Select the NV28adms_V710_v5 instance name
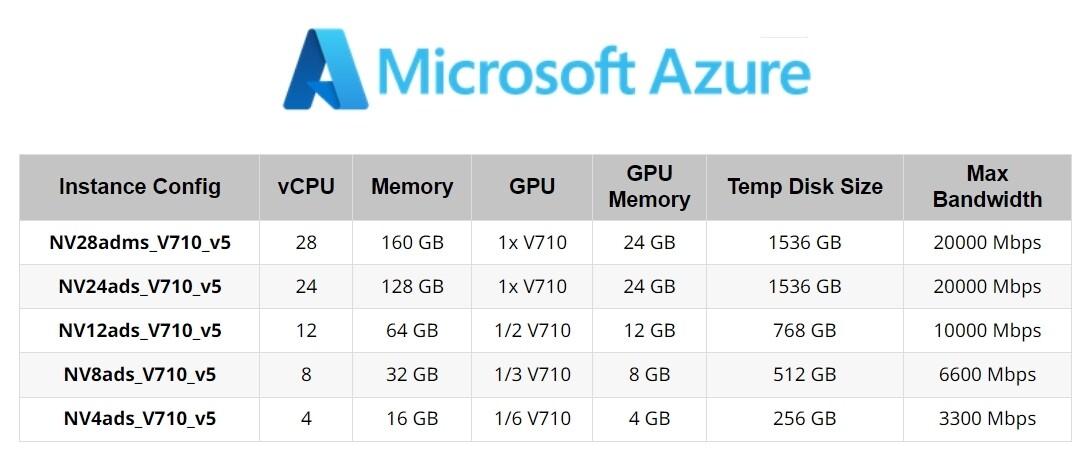 click(x=140, y=242)
